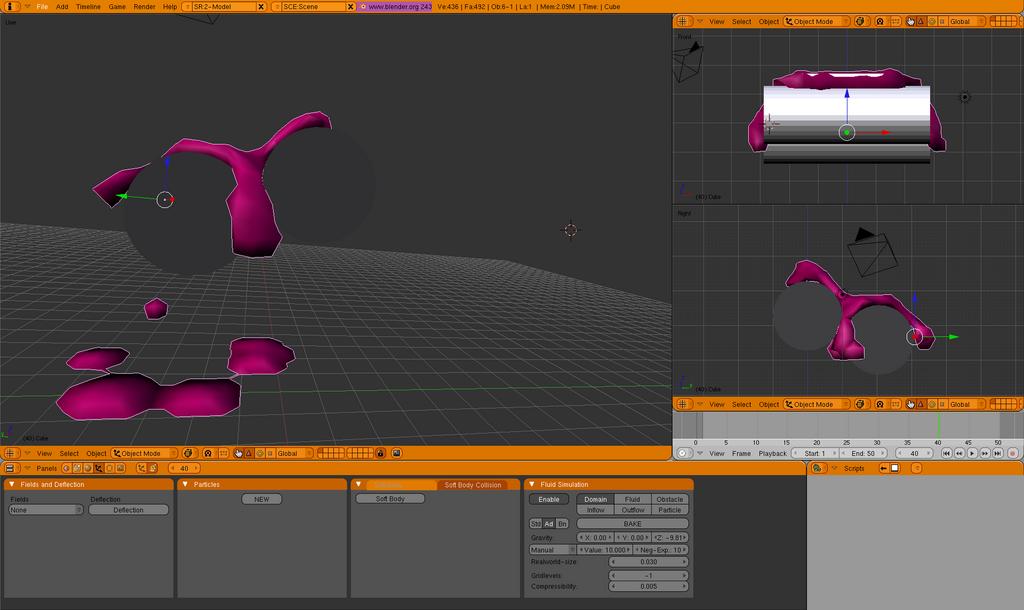The height and width of the screenshot is (610, 1024).
Task: Switch to Logic context icon in Panels header
Action: click(67, 468)
